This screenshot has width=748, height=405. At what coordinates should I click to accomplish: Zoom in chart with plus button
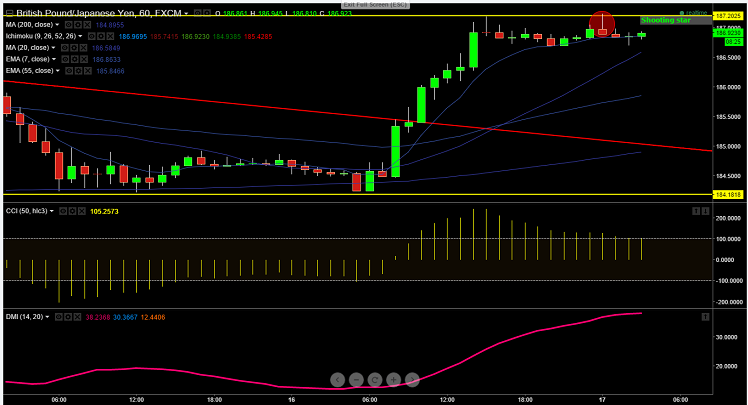394,380
